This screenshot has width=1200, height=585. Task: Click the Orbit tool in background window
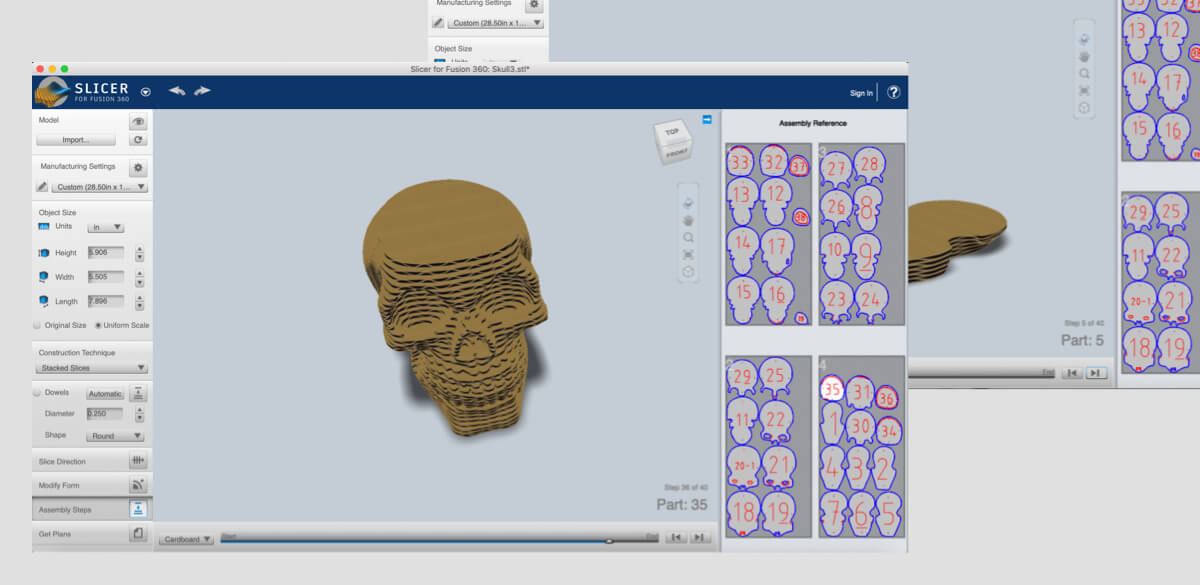[x=1084, y=39]
